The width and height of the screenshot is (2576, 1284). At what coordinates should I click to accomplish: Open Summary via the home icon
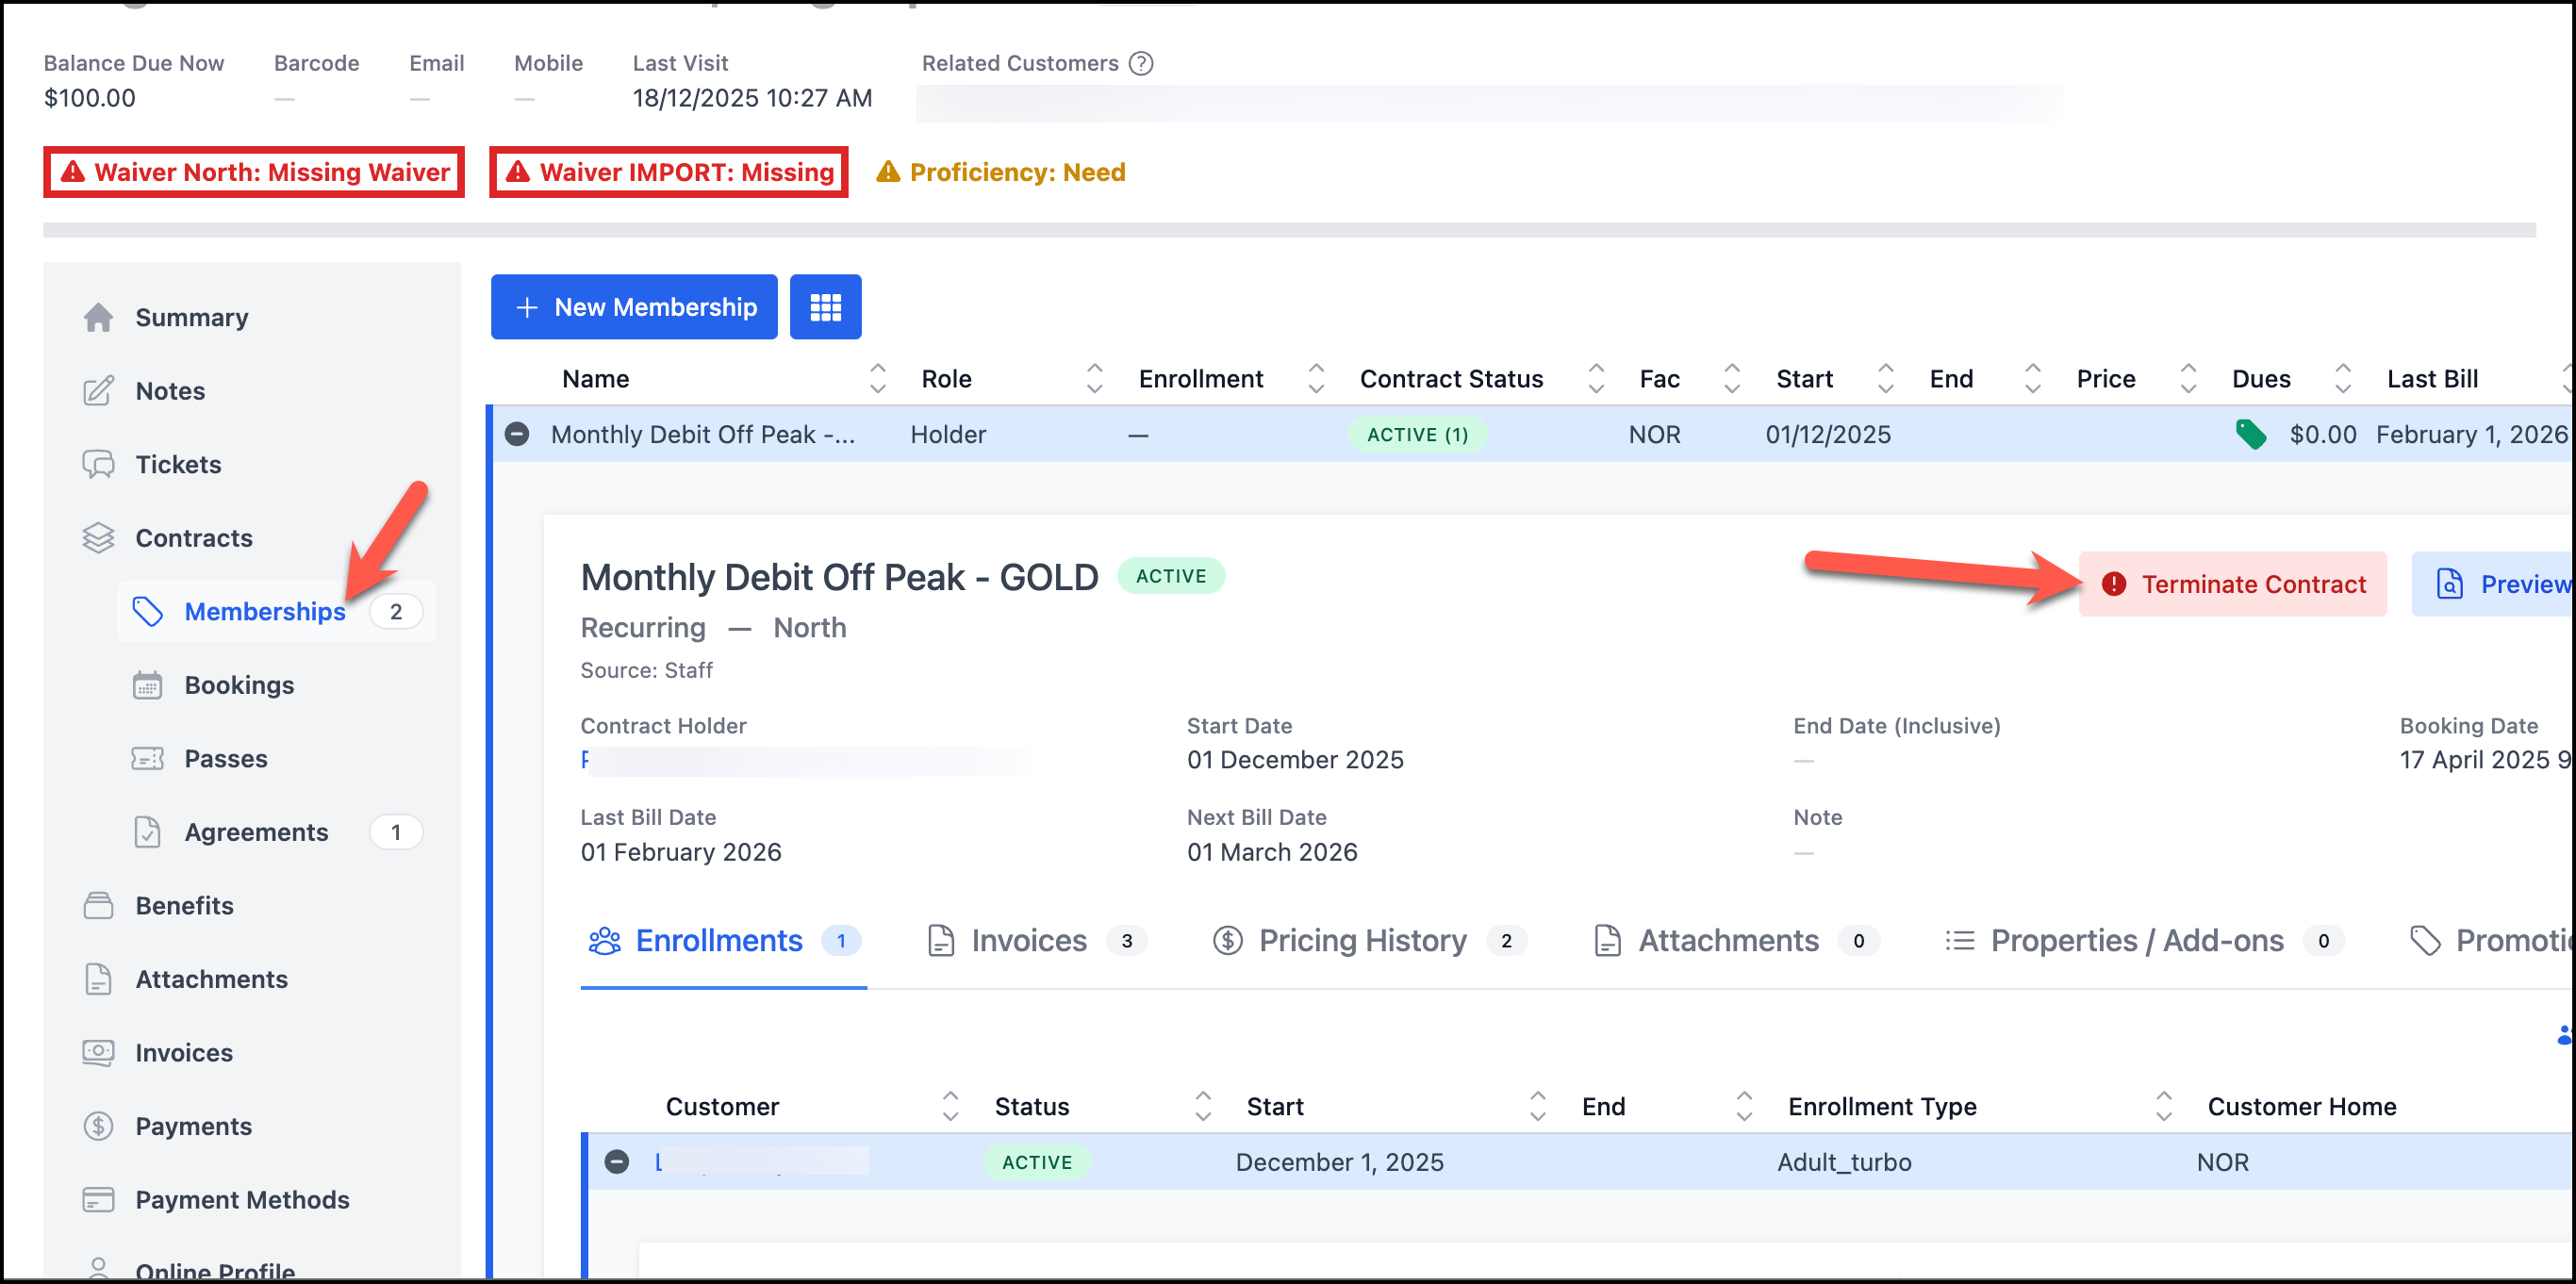(x=98, y=317)
